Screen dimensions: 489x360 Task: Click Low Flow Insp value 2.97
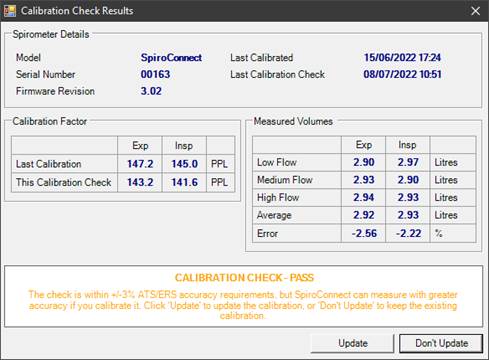(x=408, y=162)
